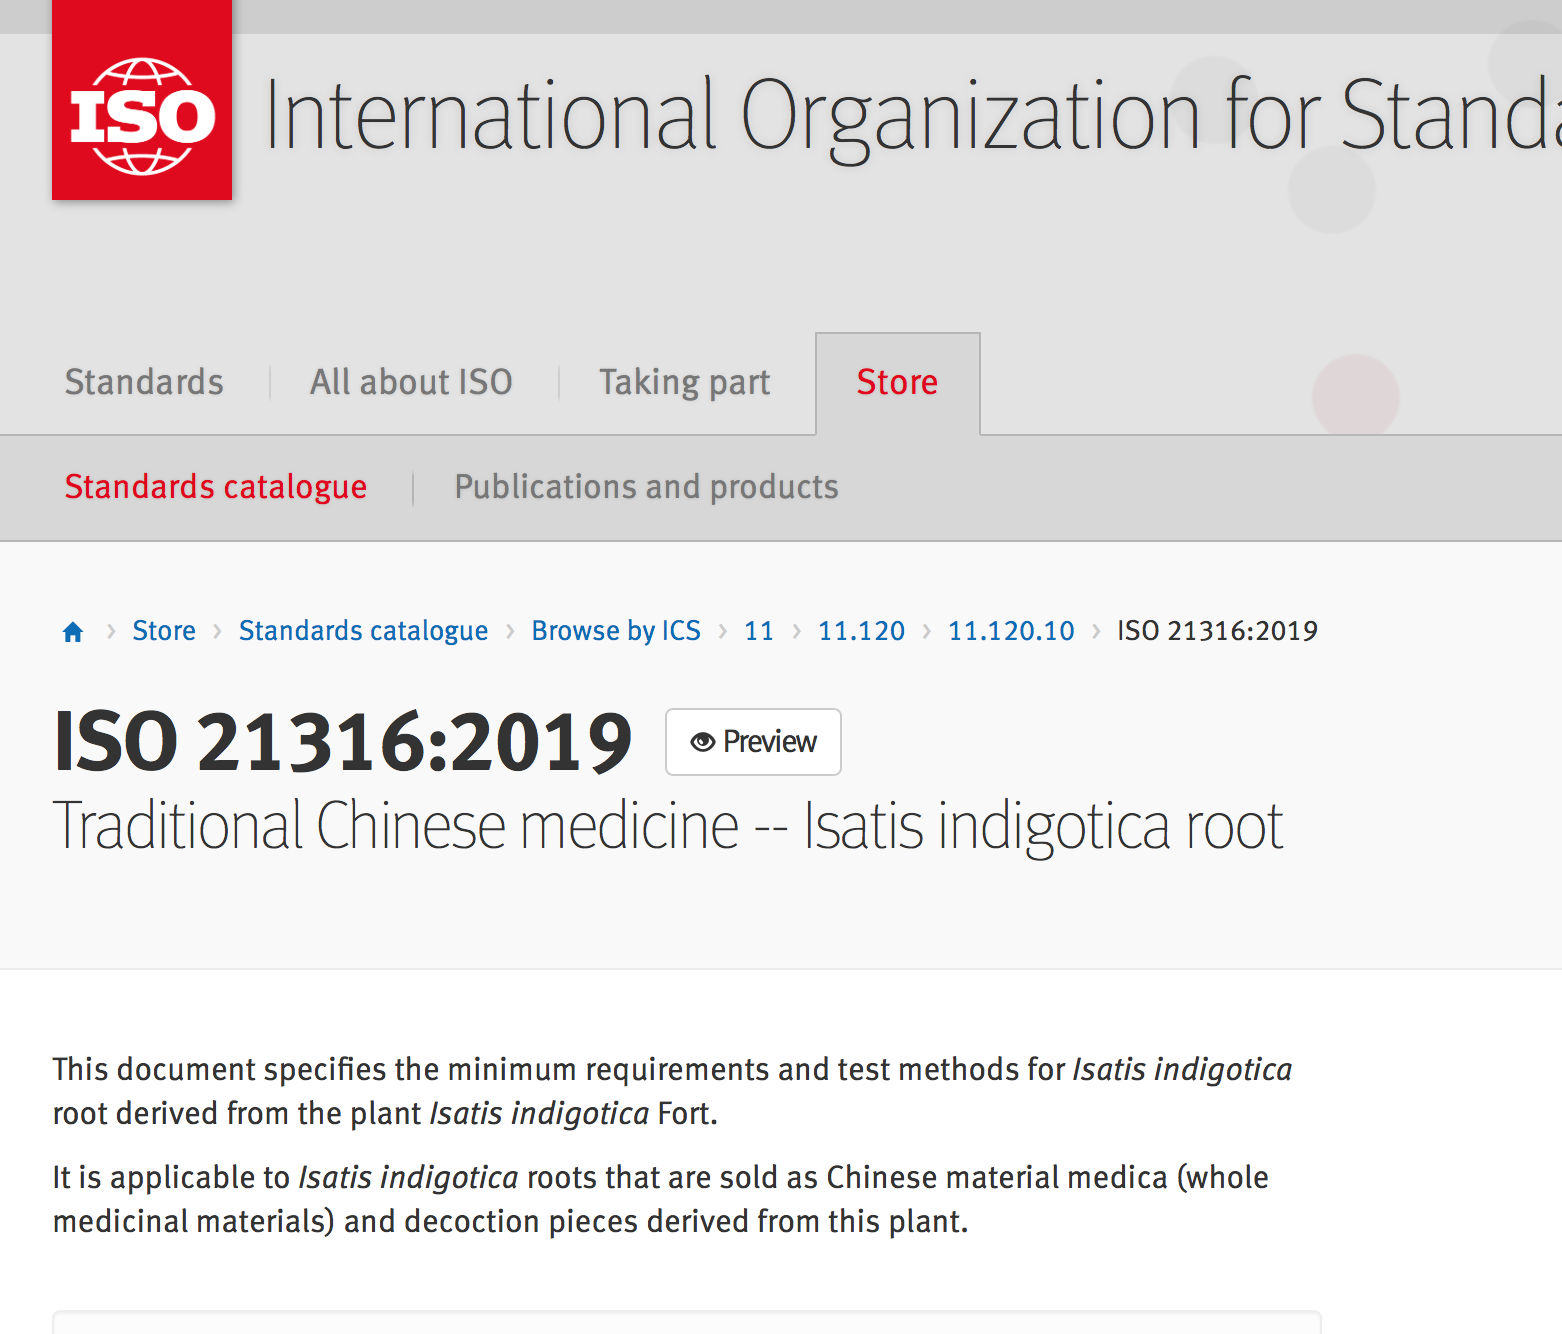Click the ISO 21316:2019 breadcrumb text
Image resolution: width=1562 pixels, height=1334 pixels.
tap(1217, 631)
